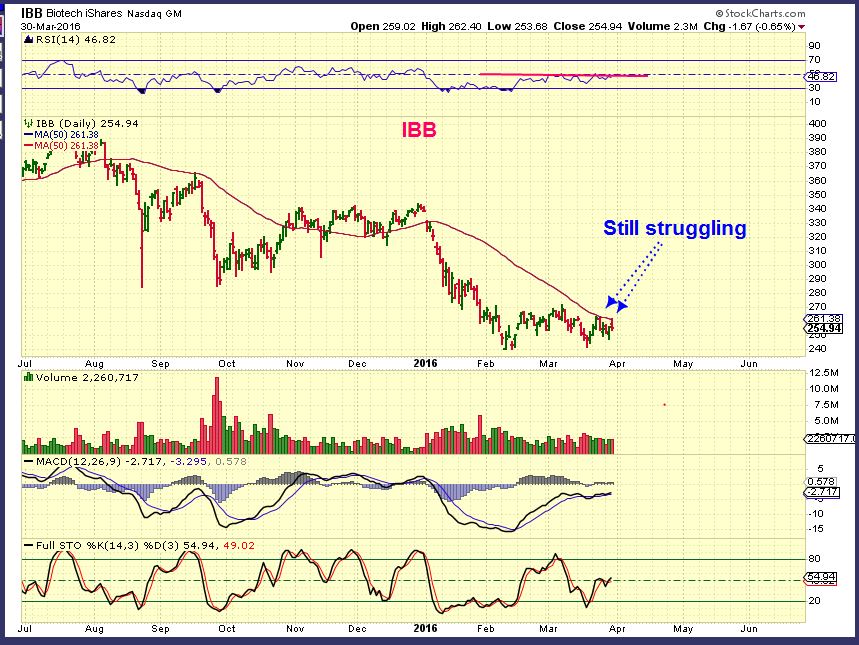This screenshot has height=645, width=859.
Task: Click the 12.5M level on the volume axis
Action: pyautogui.click(x=823, y=373)
